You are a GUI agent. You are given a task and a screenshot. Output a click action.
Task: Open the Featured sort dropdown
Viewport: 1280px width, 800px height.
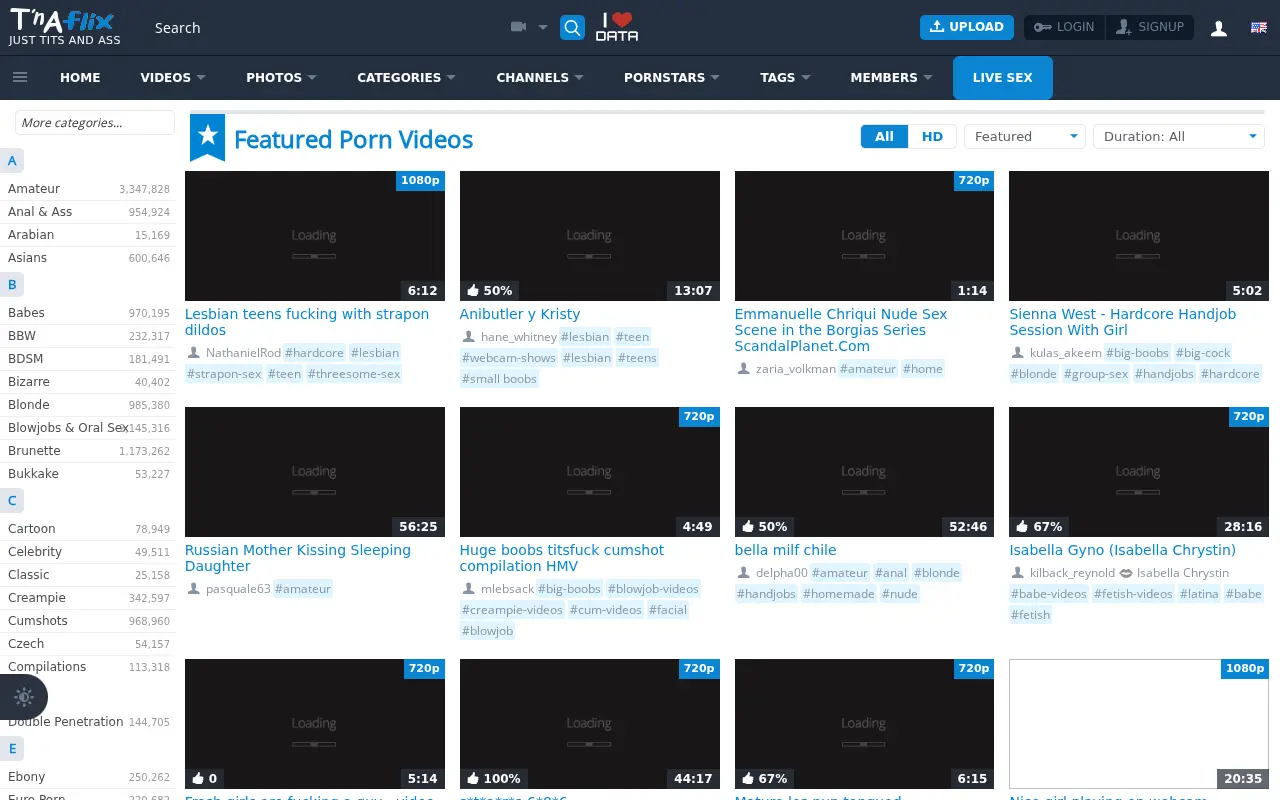tap(1025, 137)
